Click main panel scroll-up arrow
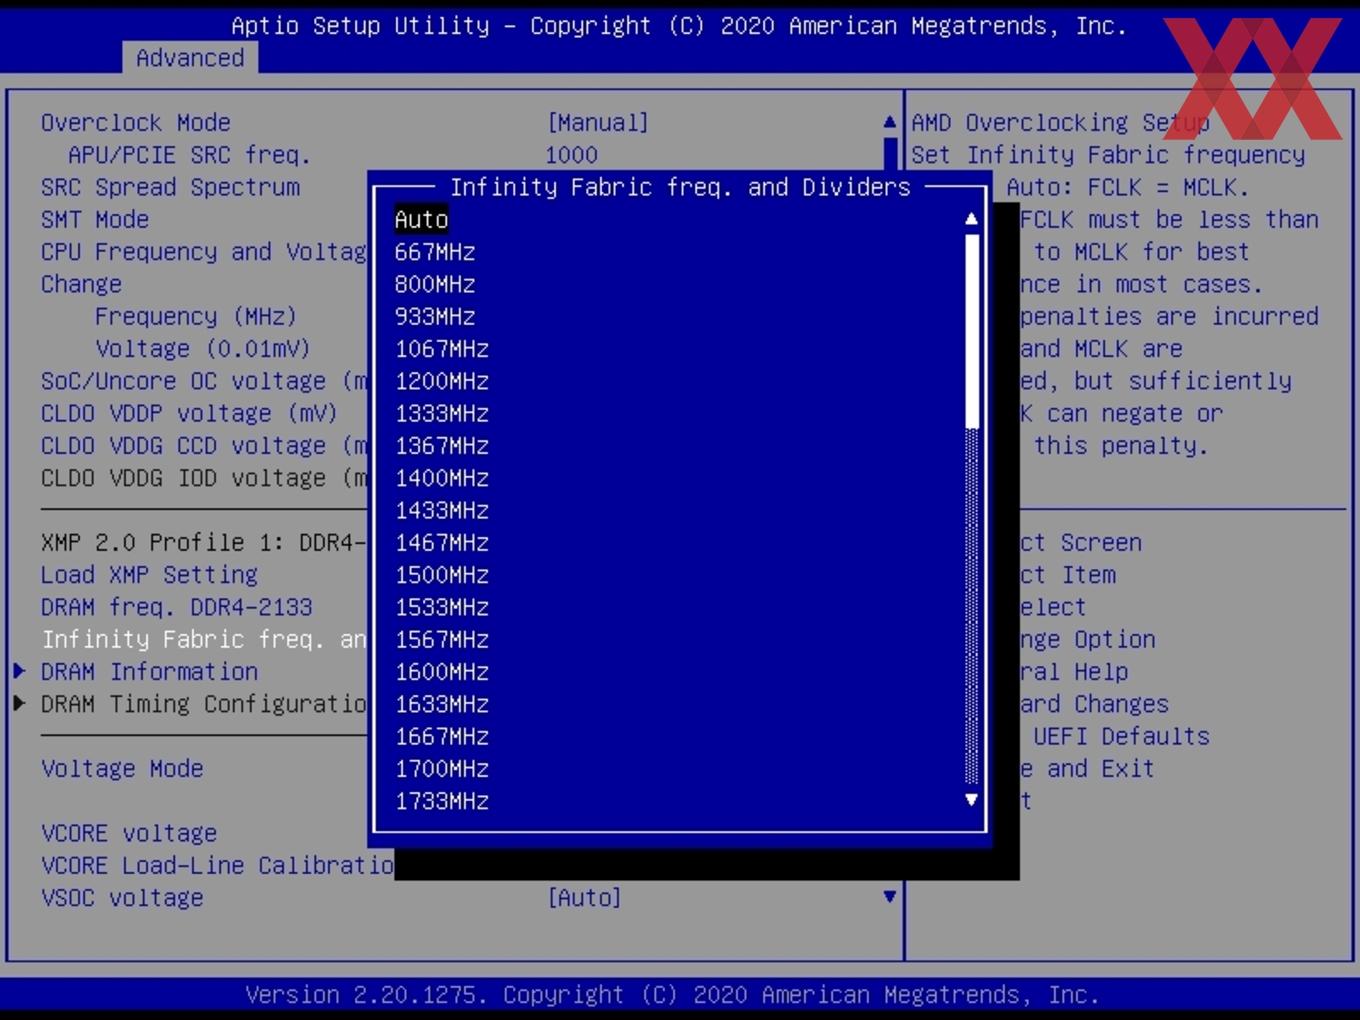This screenshot has width=1360, height=1020. [889, 122]
